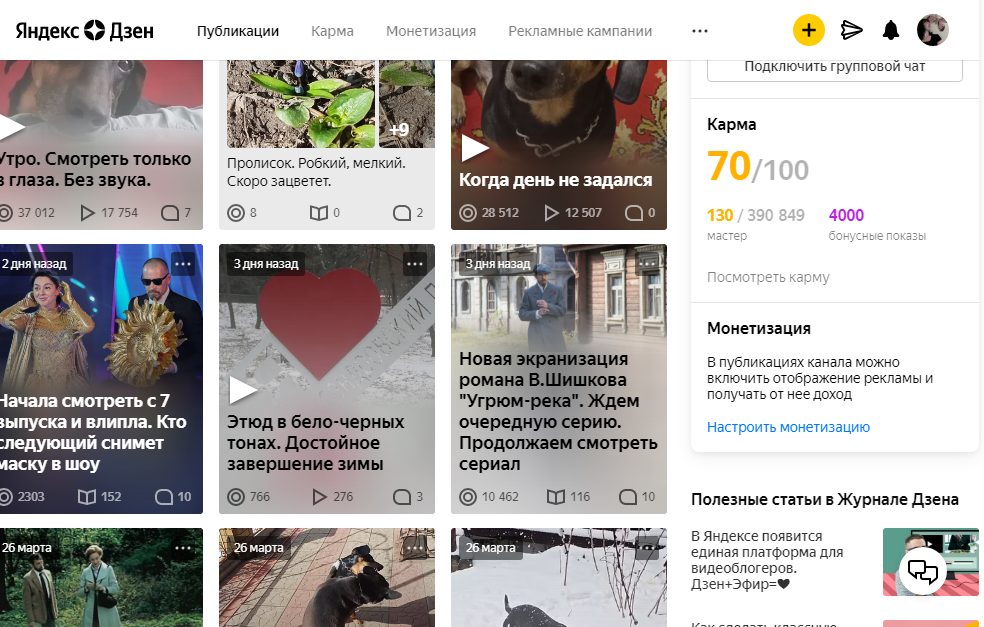Click the Яндекс Дзен logo
This screenshot has width=984, height=627.
point(85,30)
